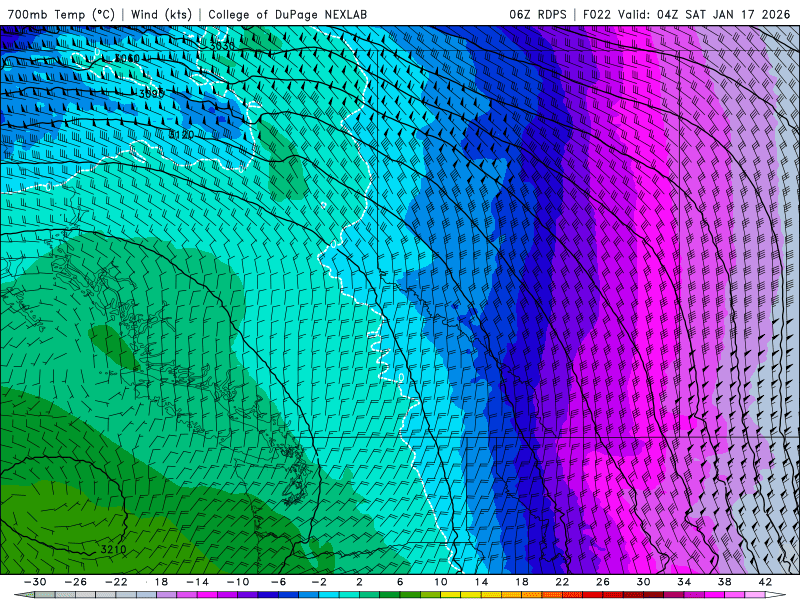The width and height of the screenshot is (800, 600).
Task: Click the 30 value on the temperature scale
Action: [643, 582]
